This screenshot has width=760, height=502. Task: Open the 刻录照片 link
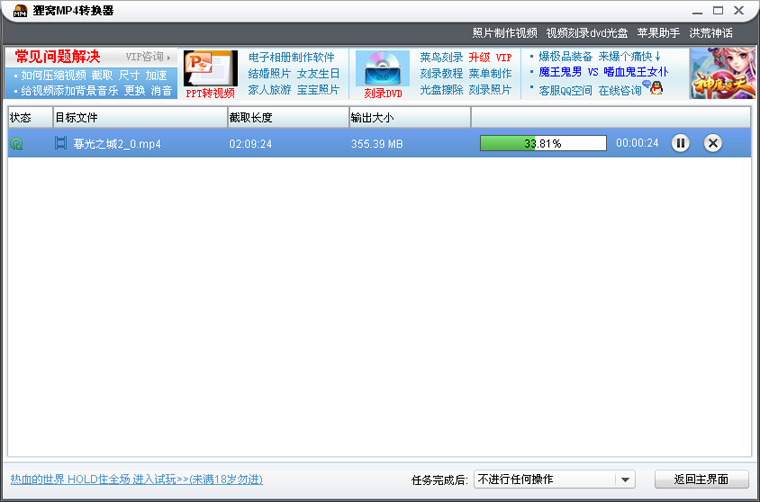490,90
